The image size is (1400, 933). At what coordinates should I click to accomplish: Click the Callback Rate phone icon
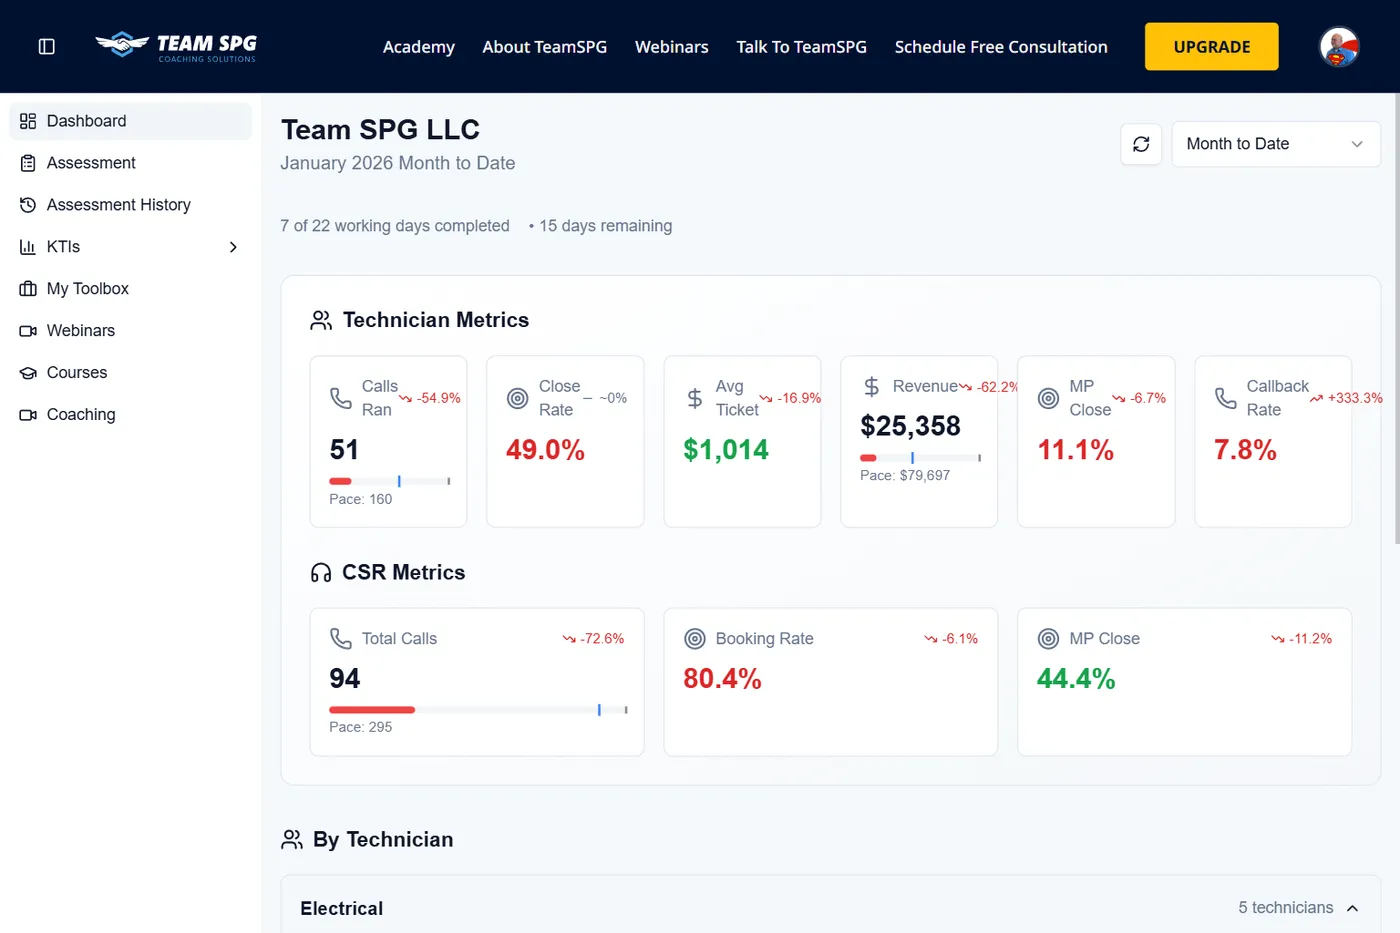click(x=1226, y=398)
